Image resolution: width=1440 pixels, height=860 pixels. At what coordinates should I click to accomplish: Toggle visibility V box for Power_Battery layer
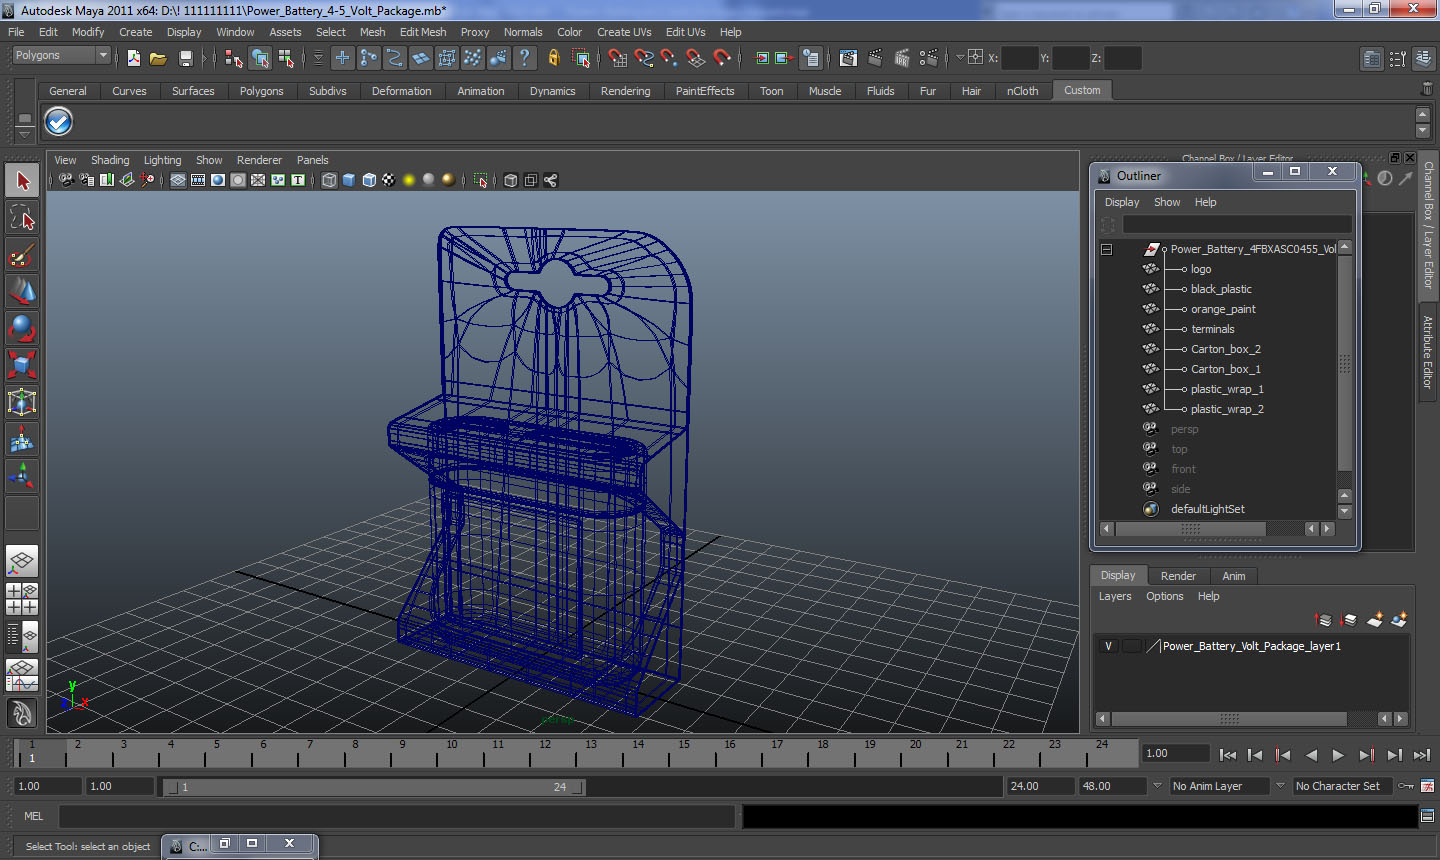tap(1108, 646)
